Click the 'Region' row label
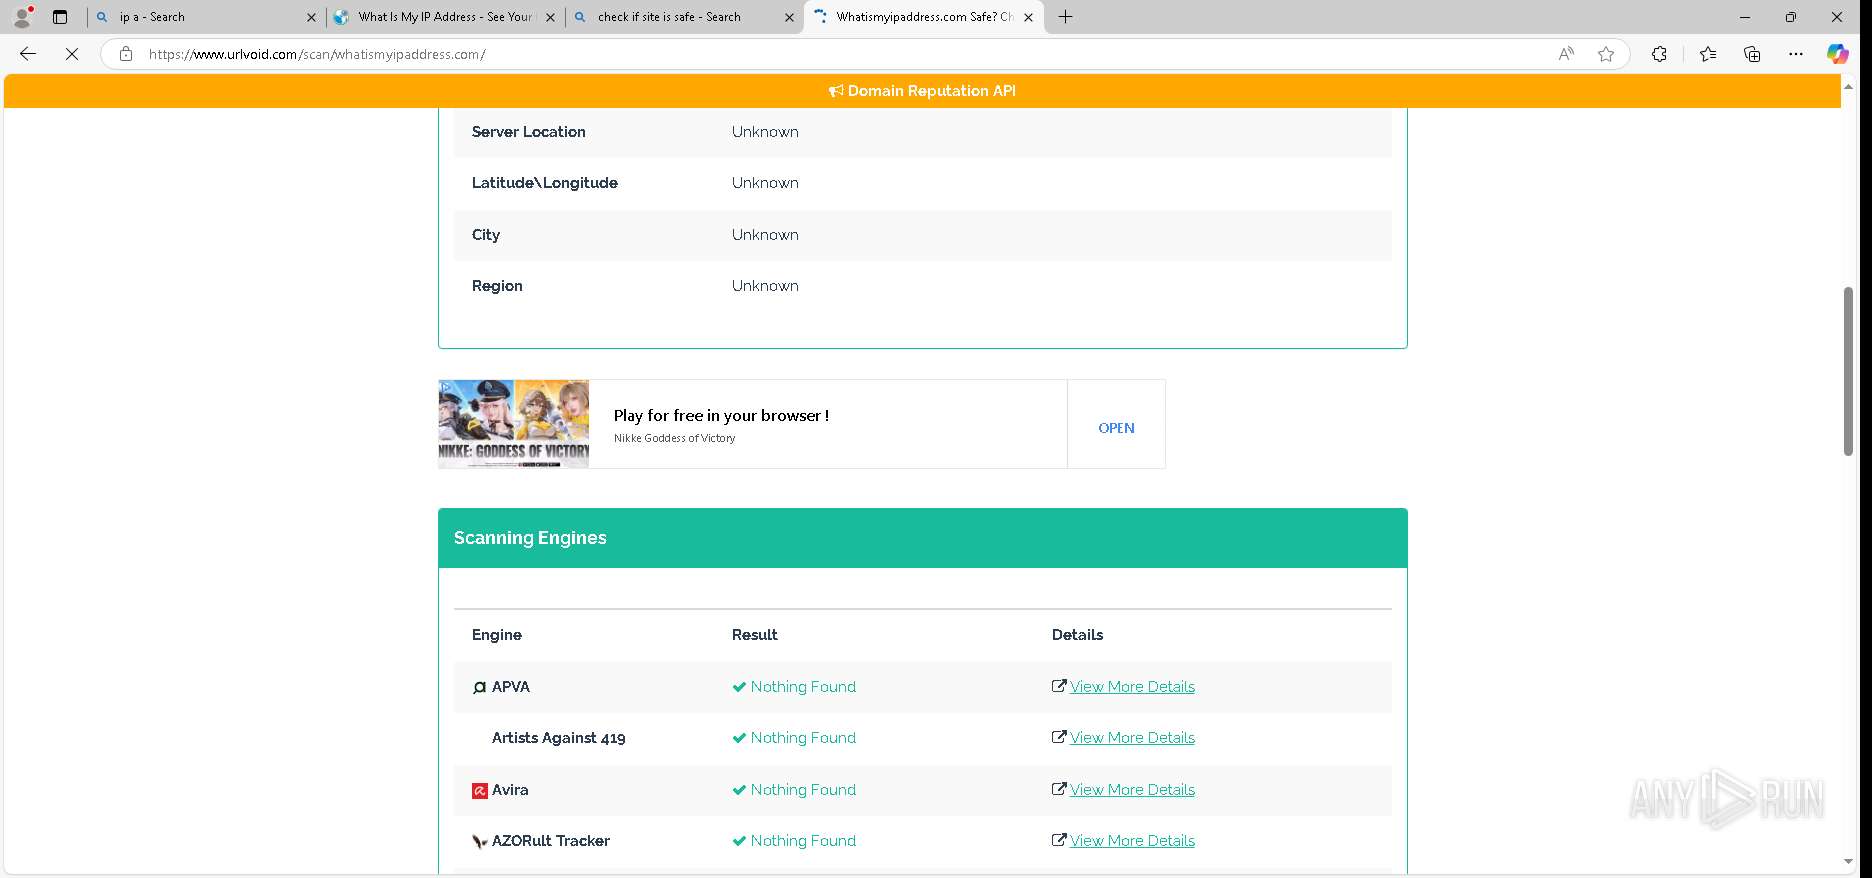Image resolution: width=1872 pixels, height=878 pixels. (x=497, y=286)
